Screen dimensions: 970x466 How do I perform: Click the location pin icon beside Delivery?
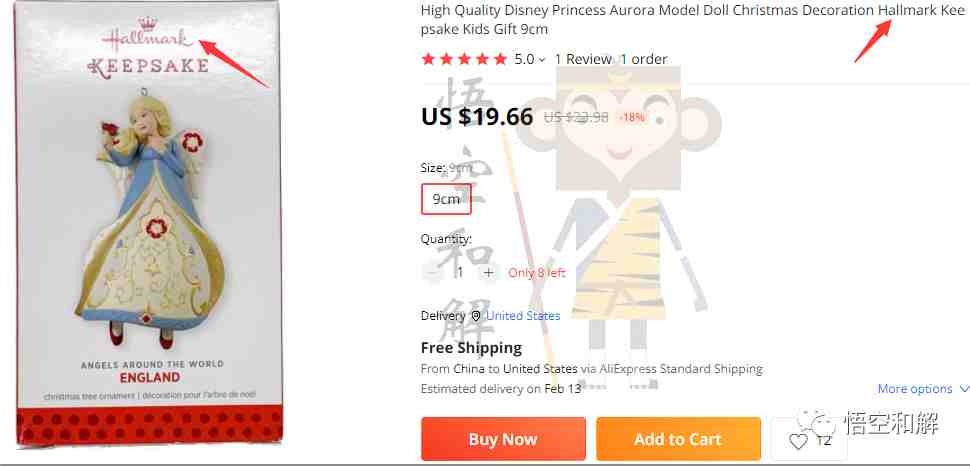coord(475,316)
